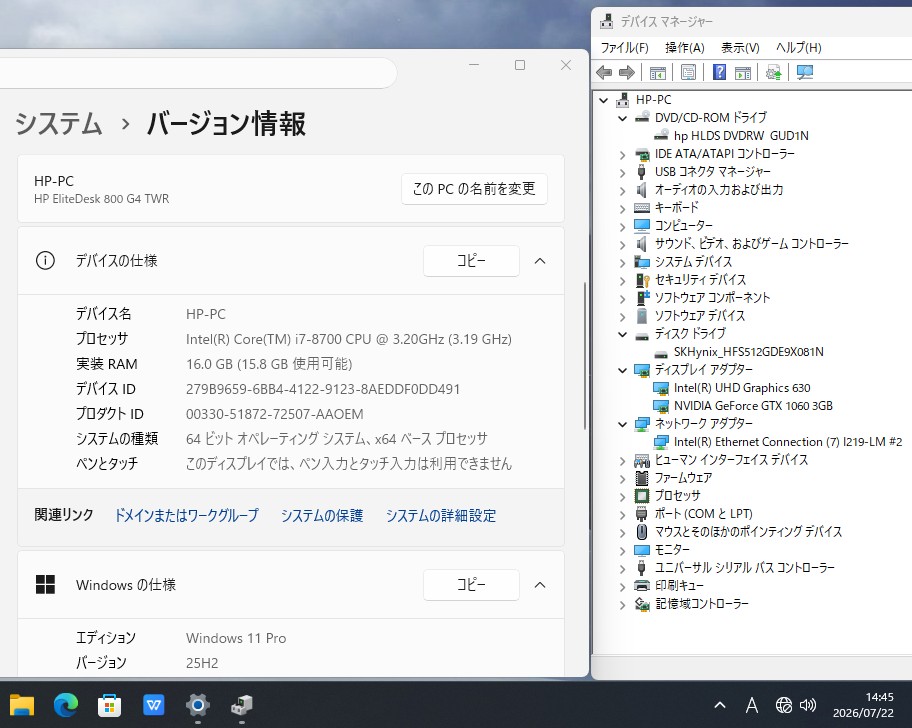Screen dimensions: 912x728
Task: Select the hp HLDS DVDRW GUD1N drive icon
Action: pyautogui.click(x=661, y=135)
